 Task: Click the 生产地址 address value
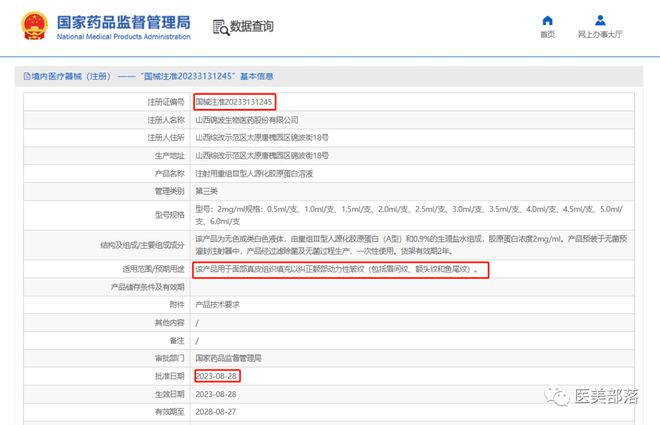tap(262, 156)
